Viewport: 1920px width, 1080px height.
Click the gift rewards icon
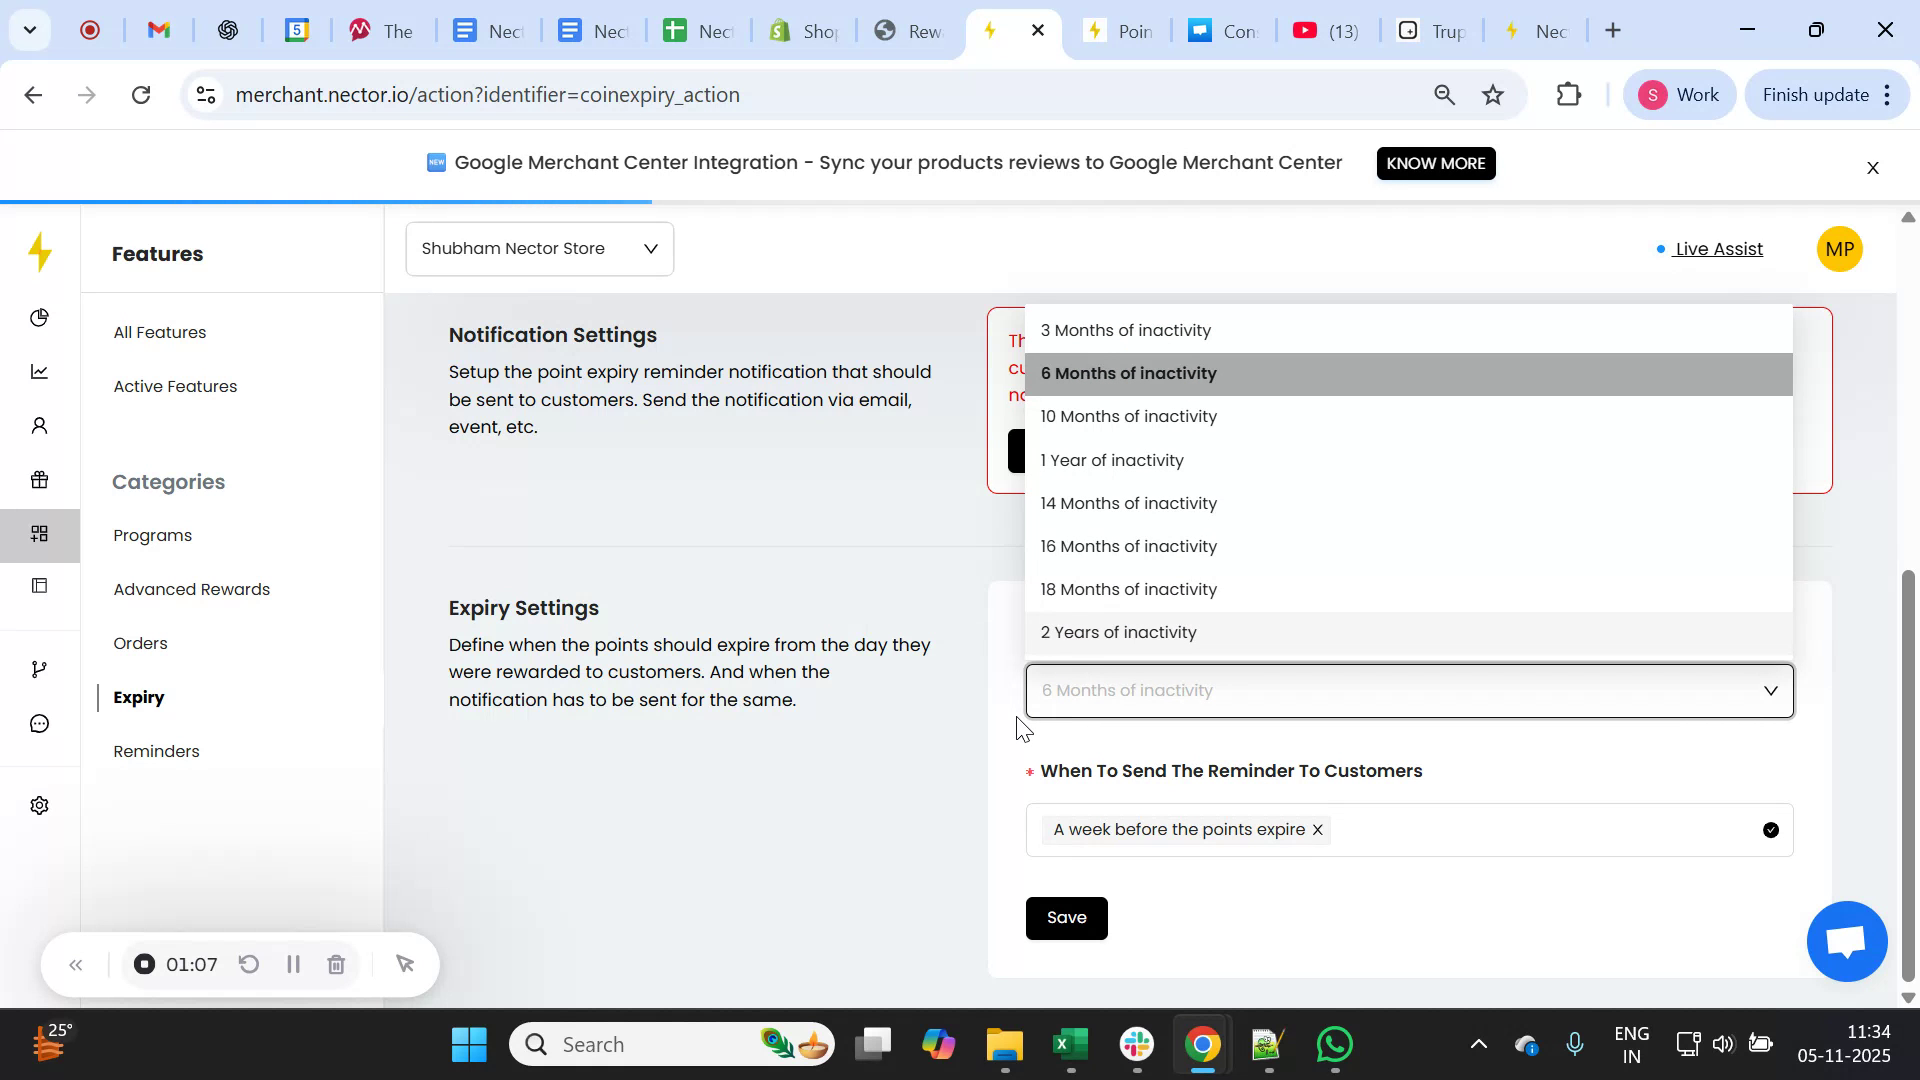pos(40,480)
